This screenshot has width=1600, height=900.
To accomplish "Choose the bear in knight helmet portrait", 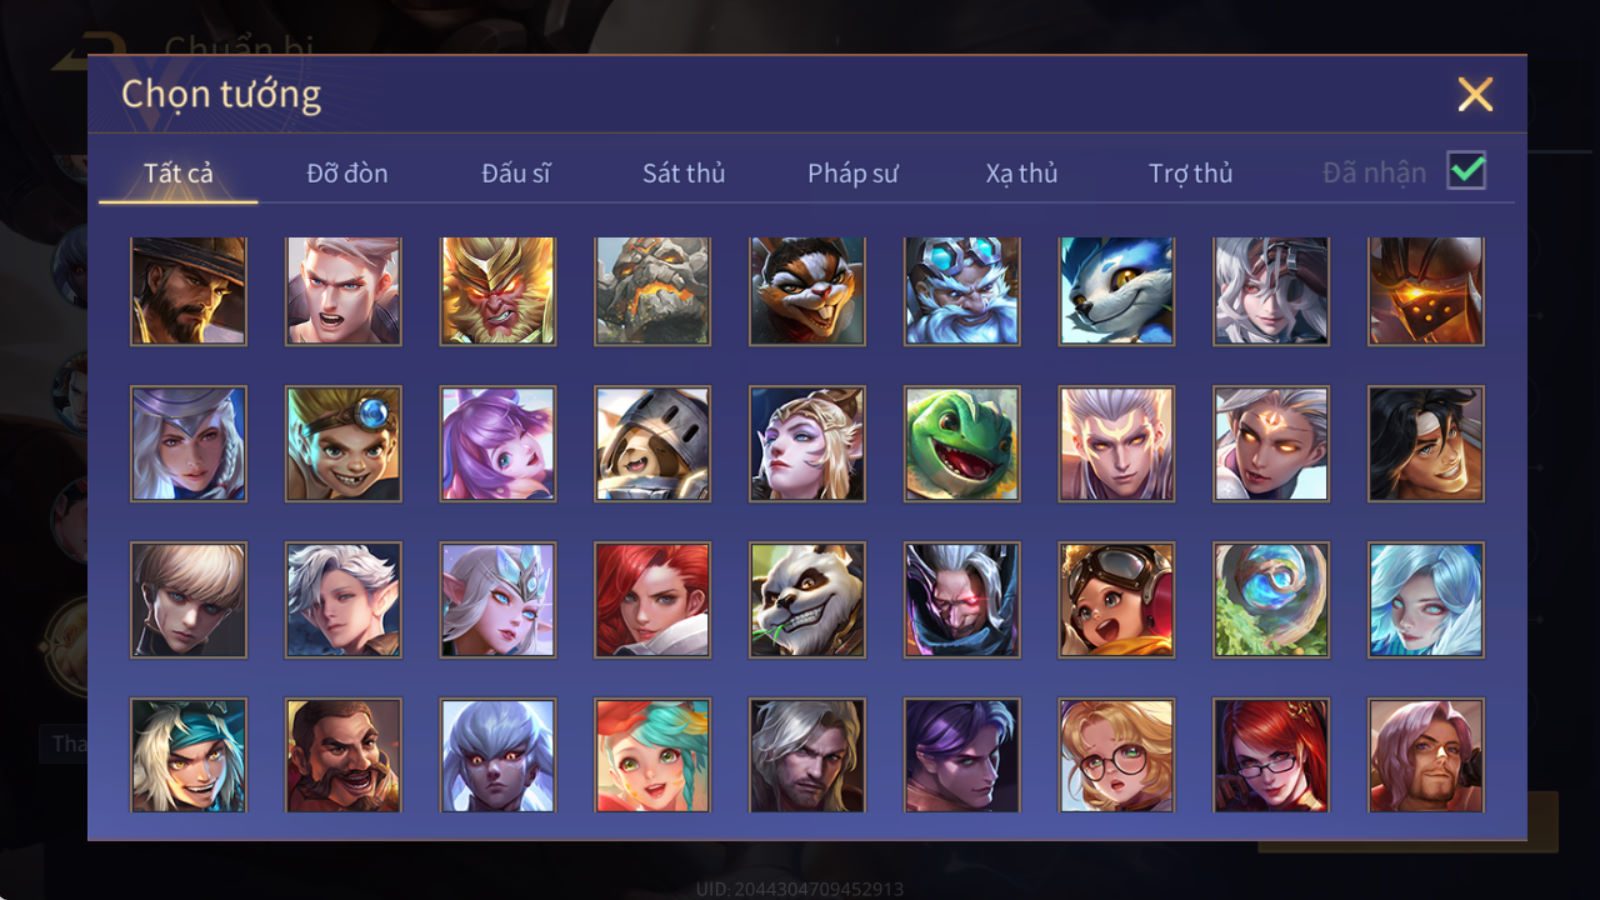I will [x=652, y=444].
